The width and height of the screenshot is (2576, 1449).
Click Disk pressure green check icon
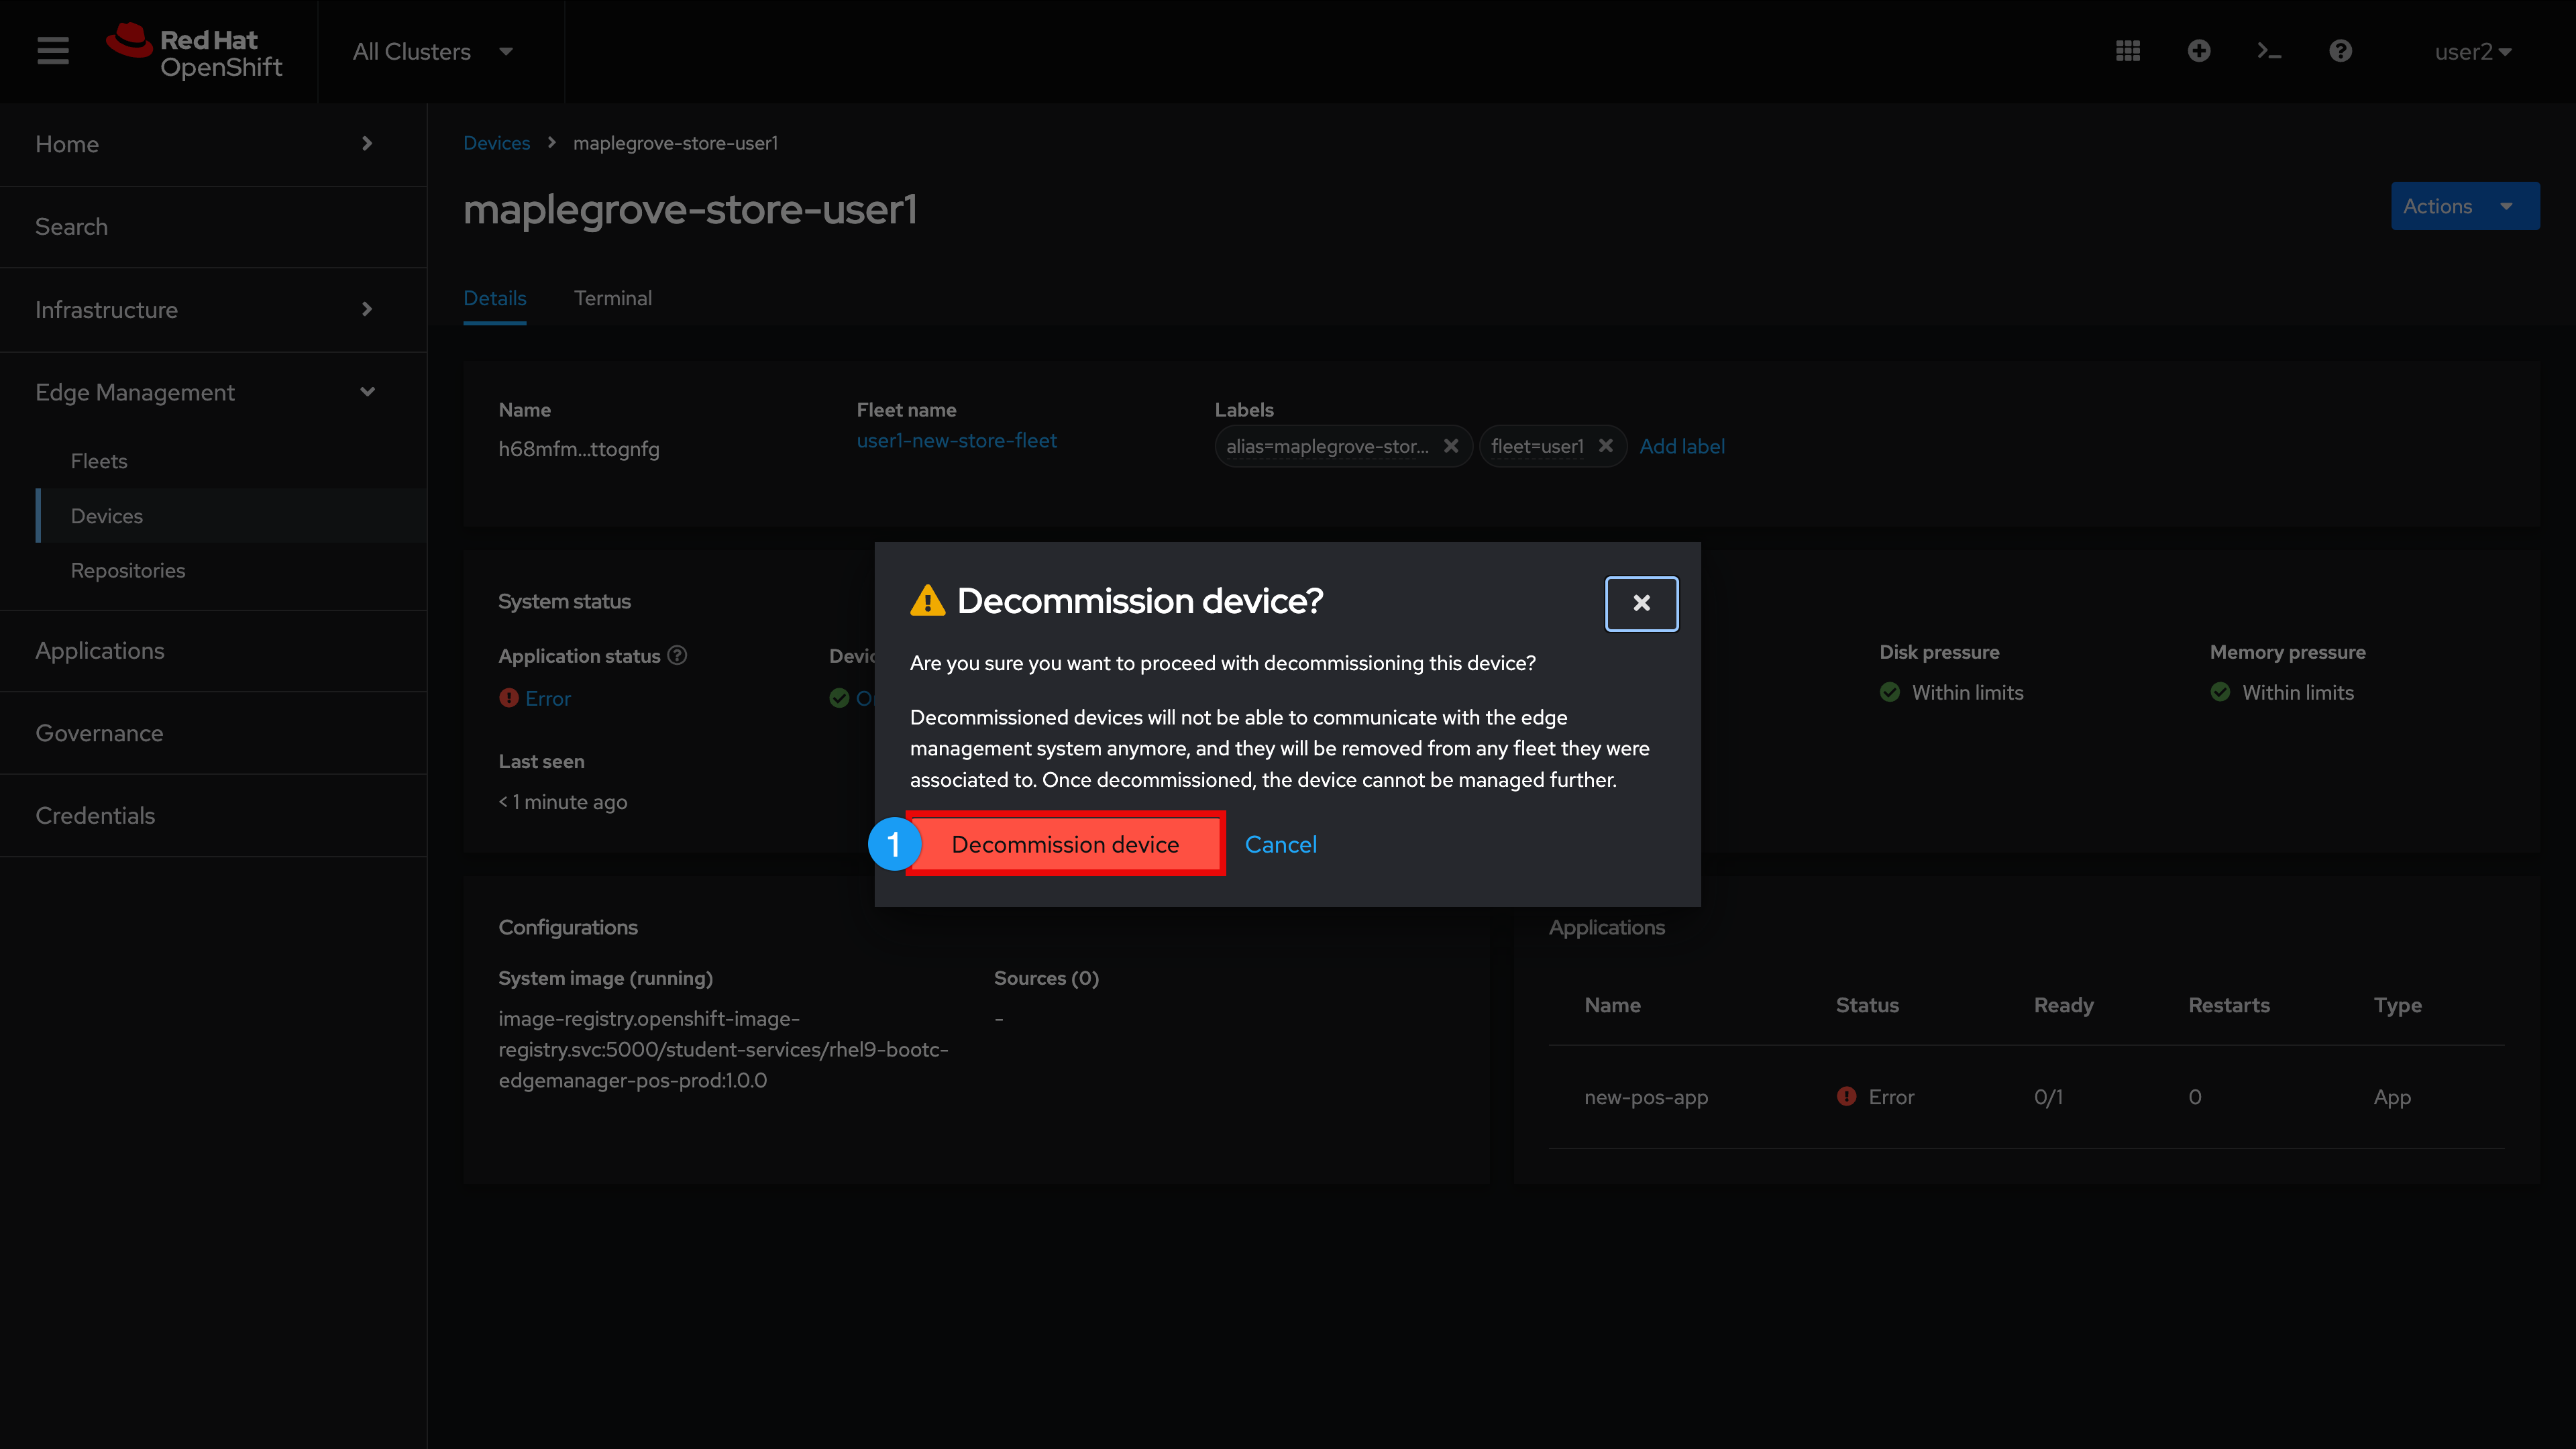(1889, 692)
